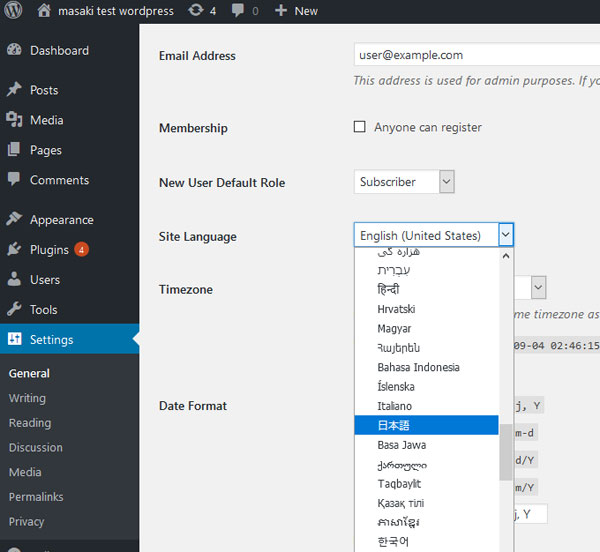The width and height of the screenshot is (600, 552).
Task: Go to Writing settings submenu
Action: click(27, 398)
